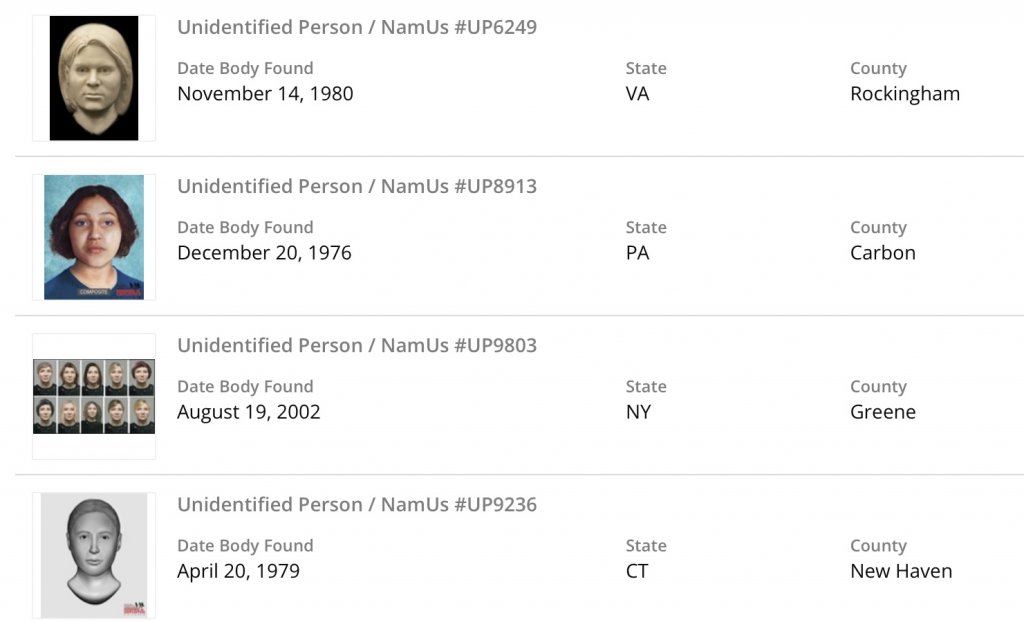Select the state value NY
This screenshot has width=1024, height=622.
(638, 412)
